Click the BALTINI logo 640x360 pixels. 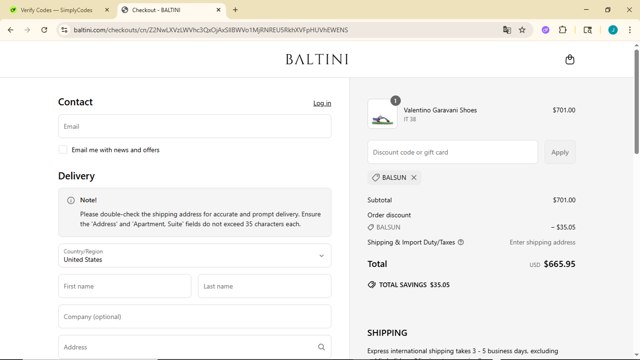317,60
